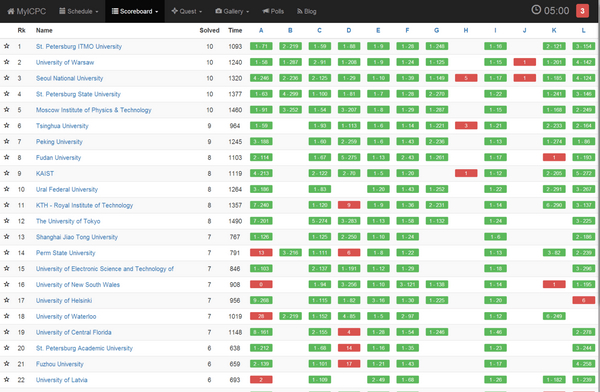The height and width of the screenshot is (392, 600).
Task: Open Seoul National University team link
Action: [x=69, y=78]
